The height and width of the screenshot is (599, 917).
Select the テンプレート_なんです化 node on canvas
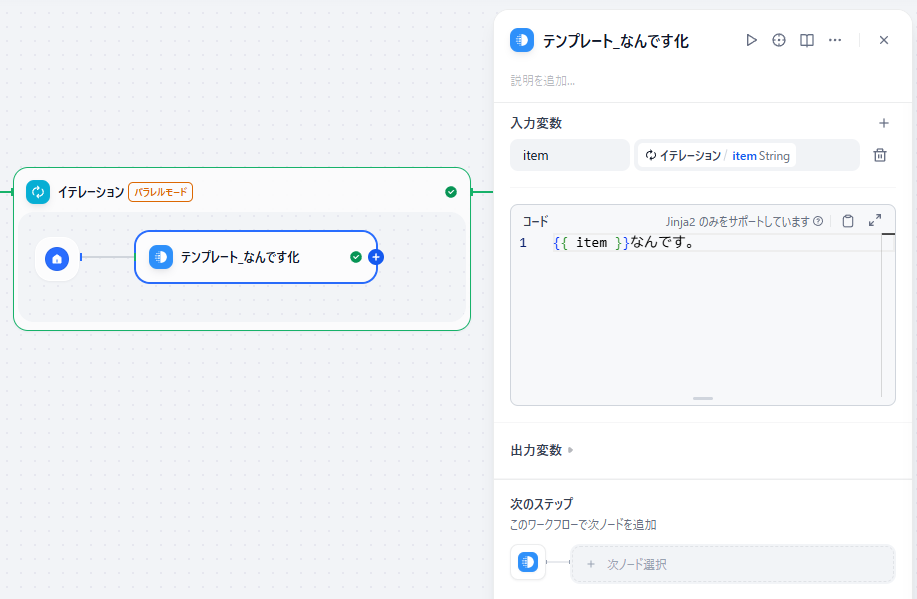click(x=256, y=257)
